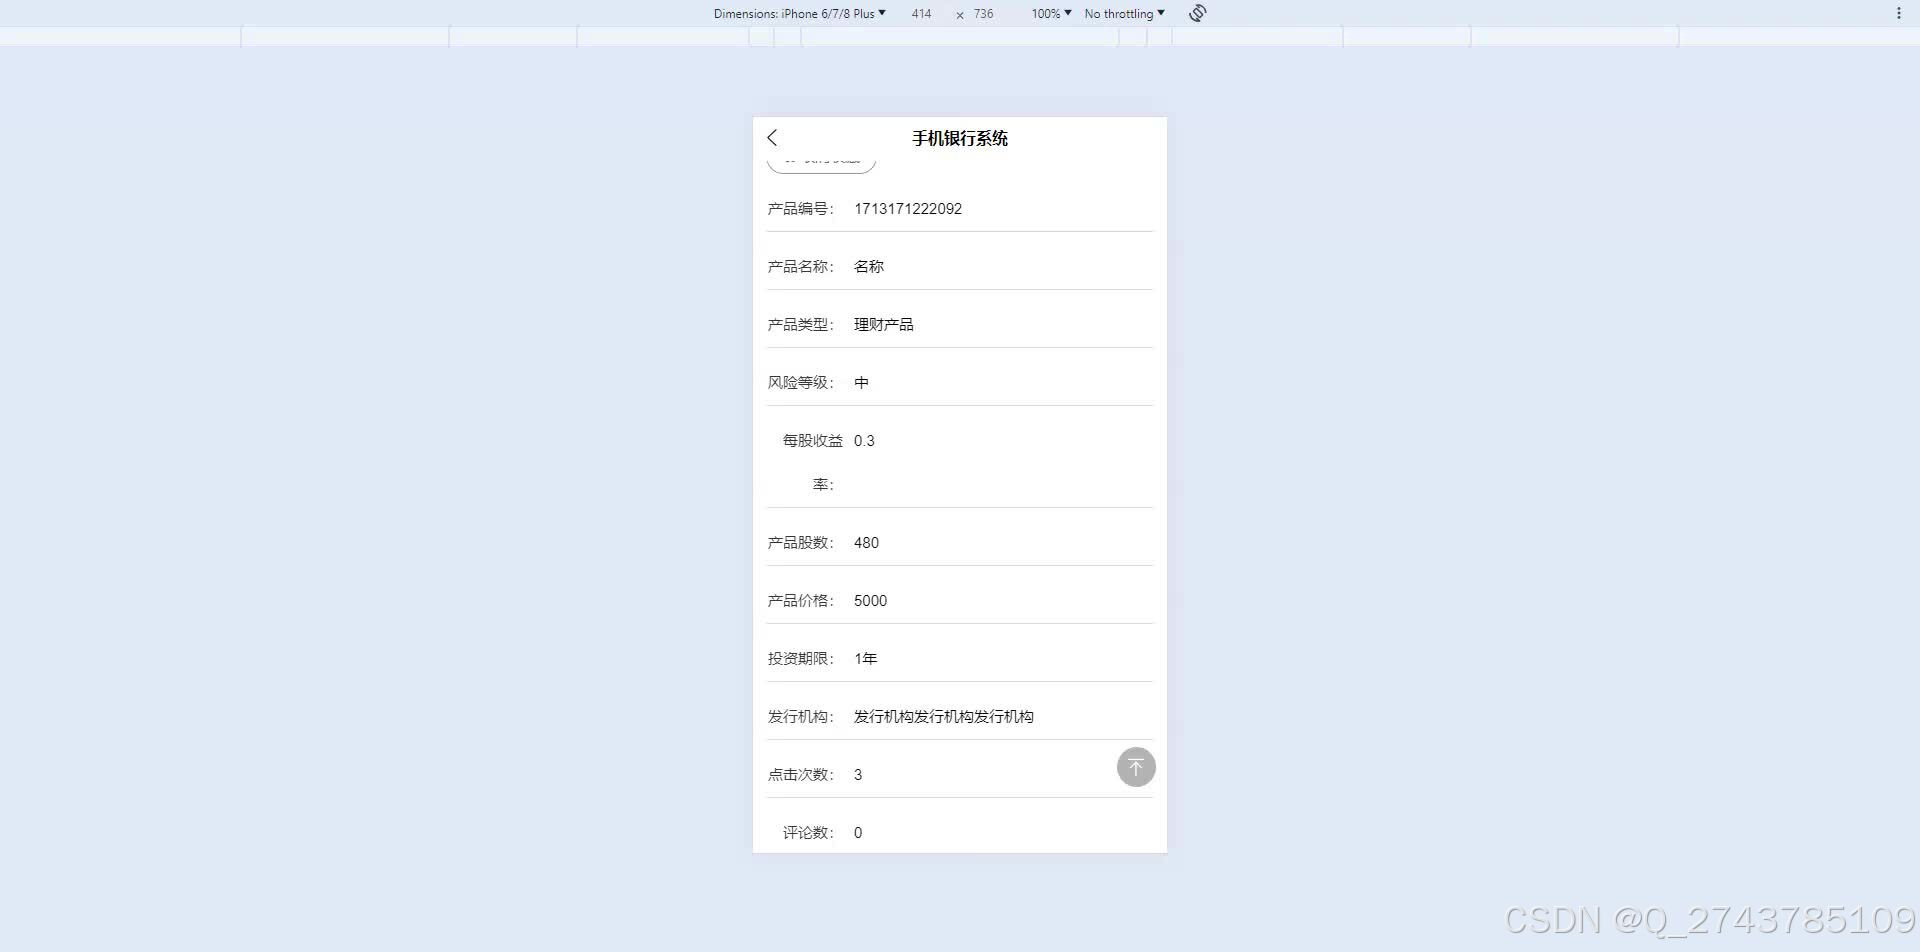The image size is (1920, 952).
Task: Open the Dimensions iPhone 6/7/8 Plus dropdown
Action: coord(799,14)
